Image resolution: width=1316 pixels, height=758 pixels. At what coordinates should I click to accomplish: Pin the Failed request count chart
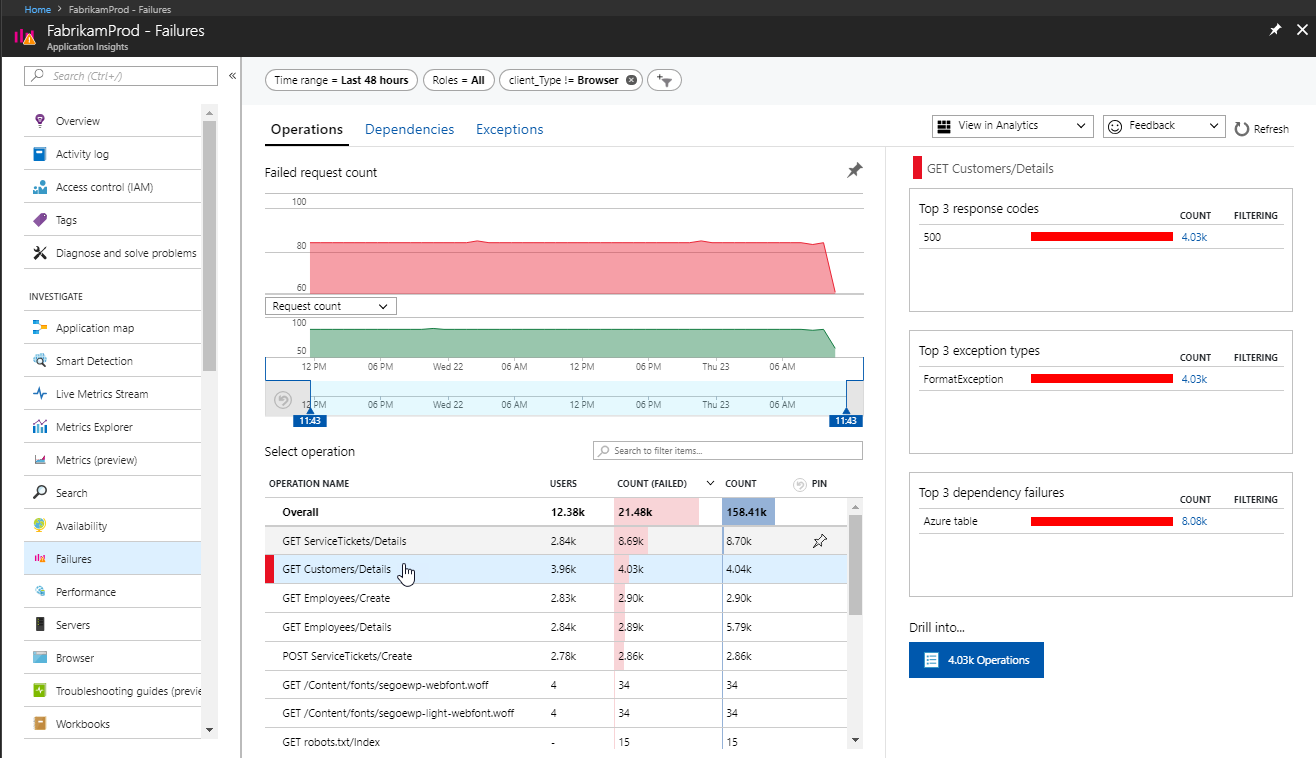854,170
